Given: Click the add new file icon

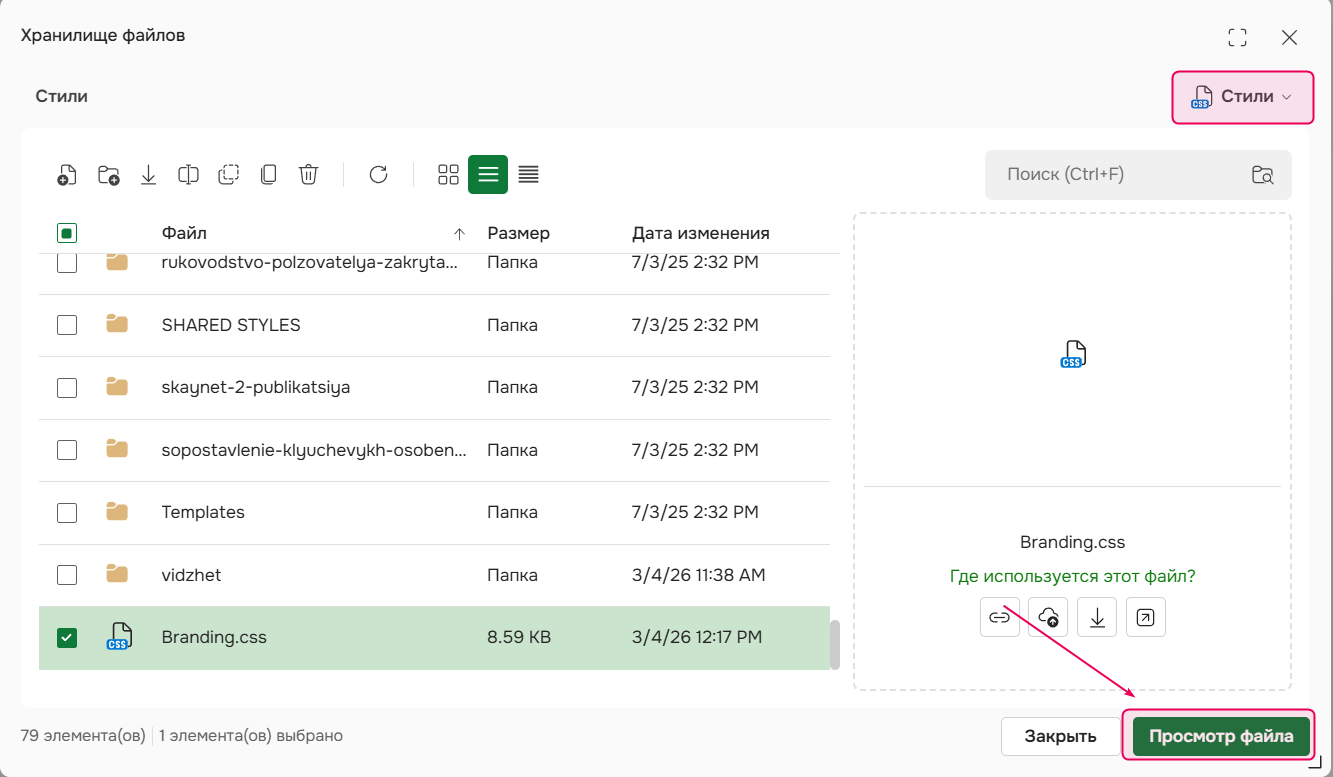Looking at the screenshot, I should click(67, 175).
